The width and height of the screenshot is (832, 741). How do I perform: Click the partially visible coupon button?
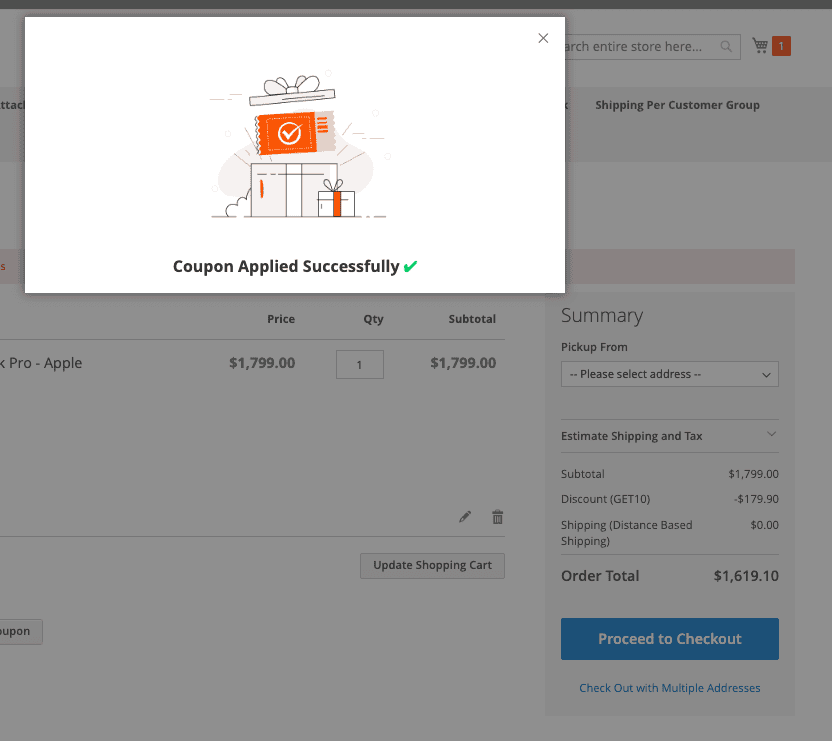[x=18, y=631]
